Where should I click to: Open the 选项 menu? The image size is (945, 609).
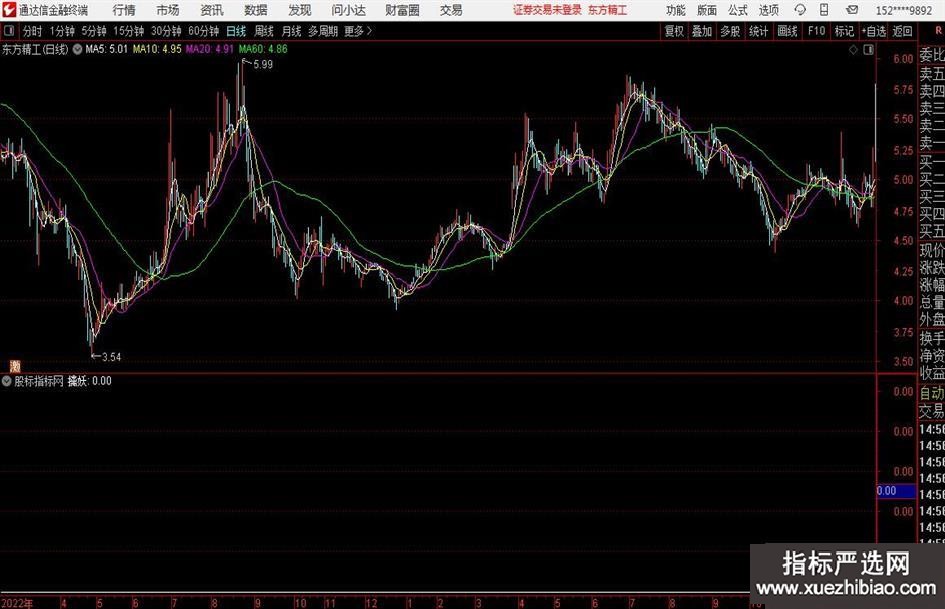[x=768, y=10]
